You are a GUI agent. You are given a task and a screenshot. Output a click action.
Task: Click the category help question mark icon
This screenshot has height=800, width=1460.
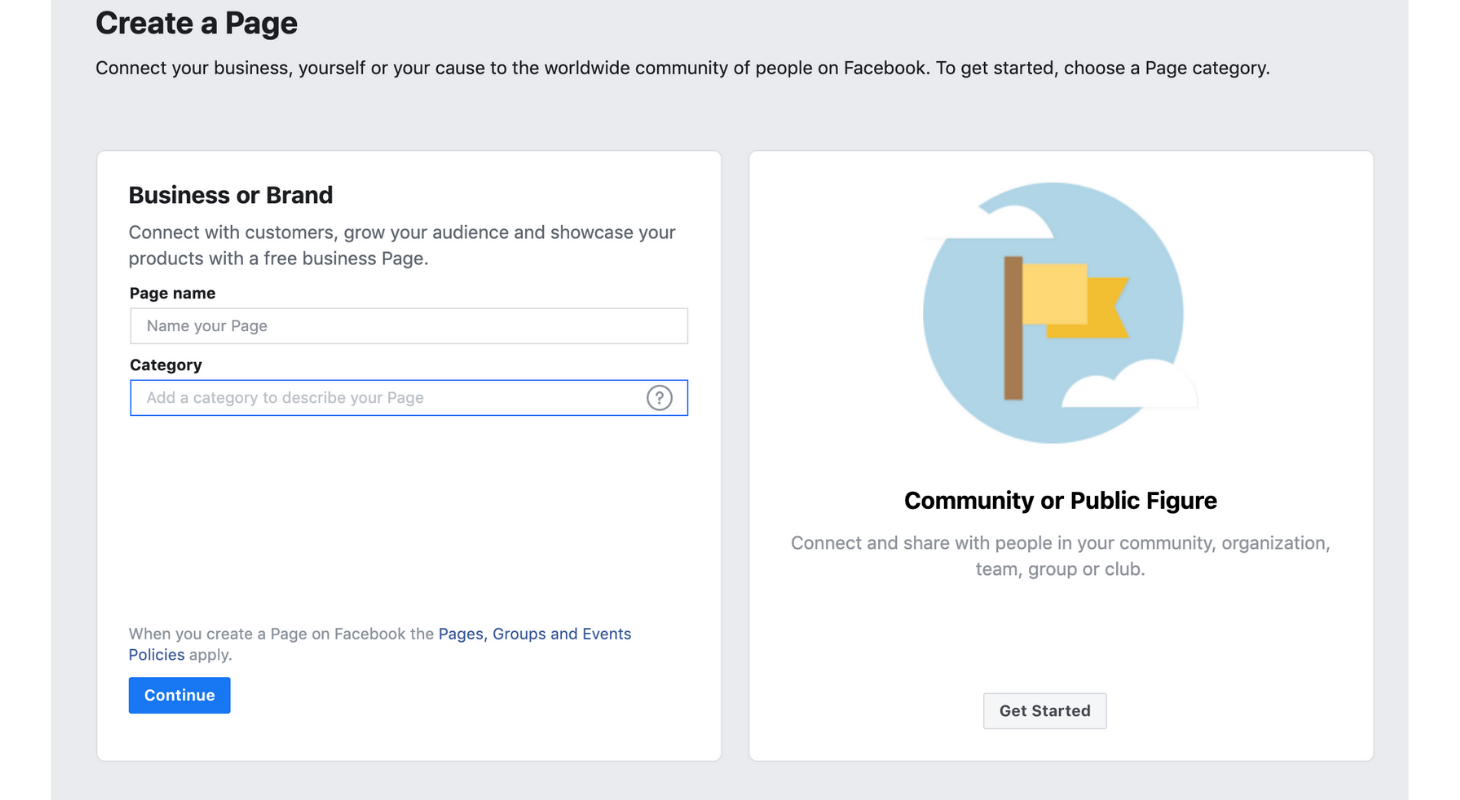pyautogui.click(x=659, y=398)
